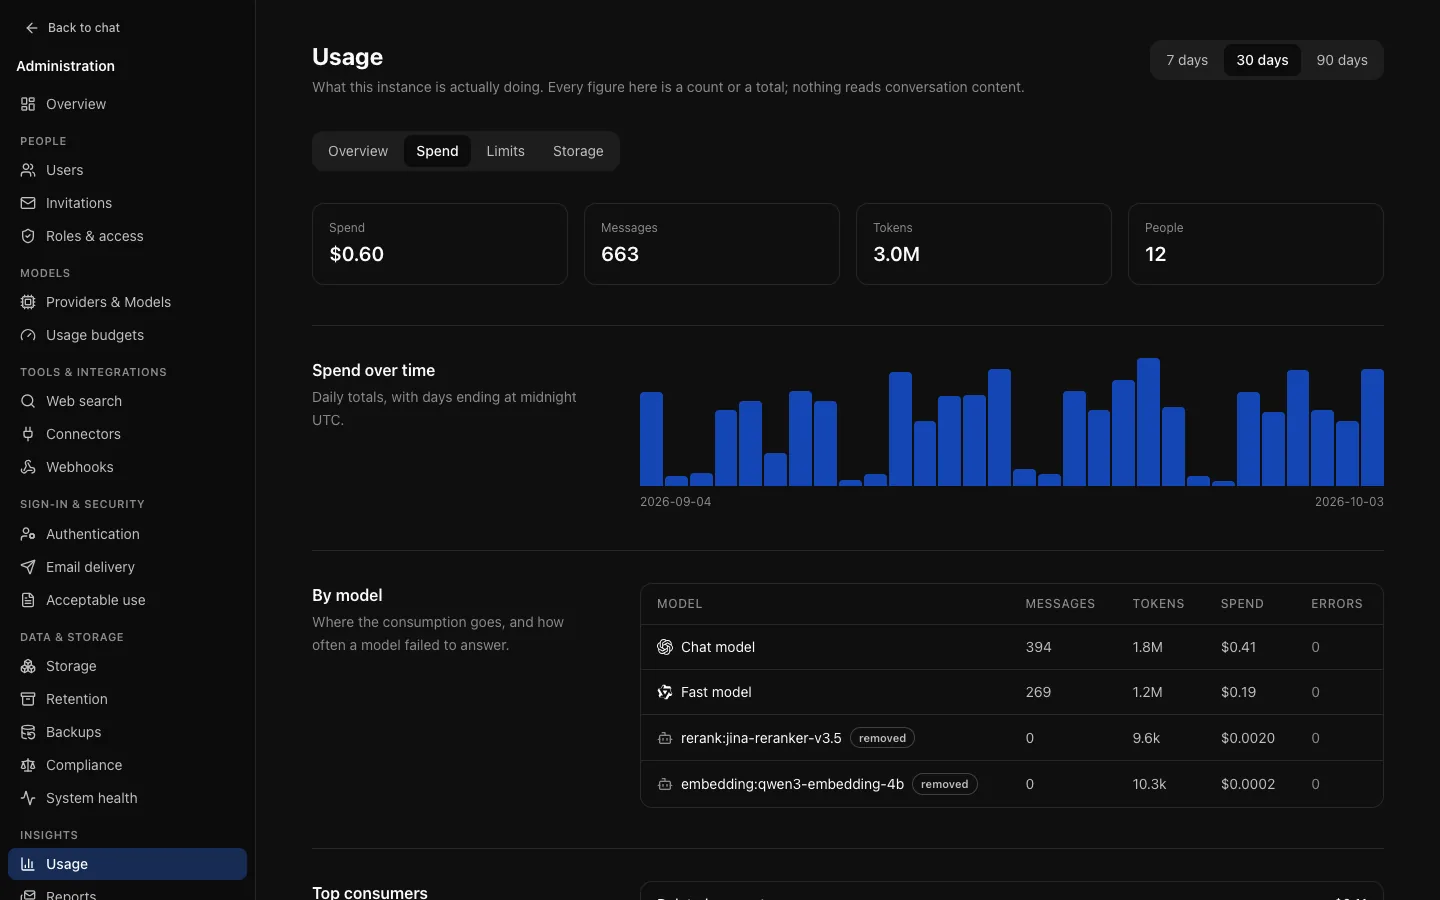Click the Spend $0.60 summary card
Screen dimensions: 1440x900
[440, 244]
